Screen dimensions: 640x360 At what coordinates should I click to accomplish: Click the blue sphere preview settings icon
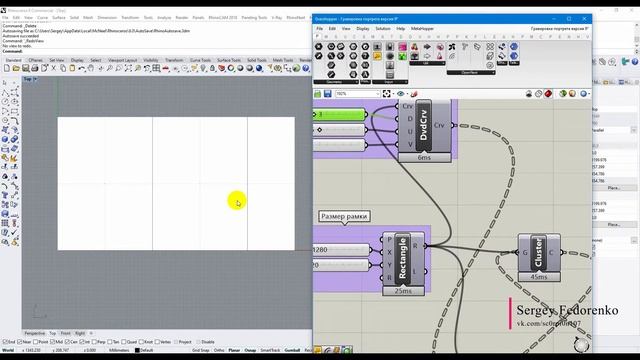[x=584, y=94]
